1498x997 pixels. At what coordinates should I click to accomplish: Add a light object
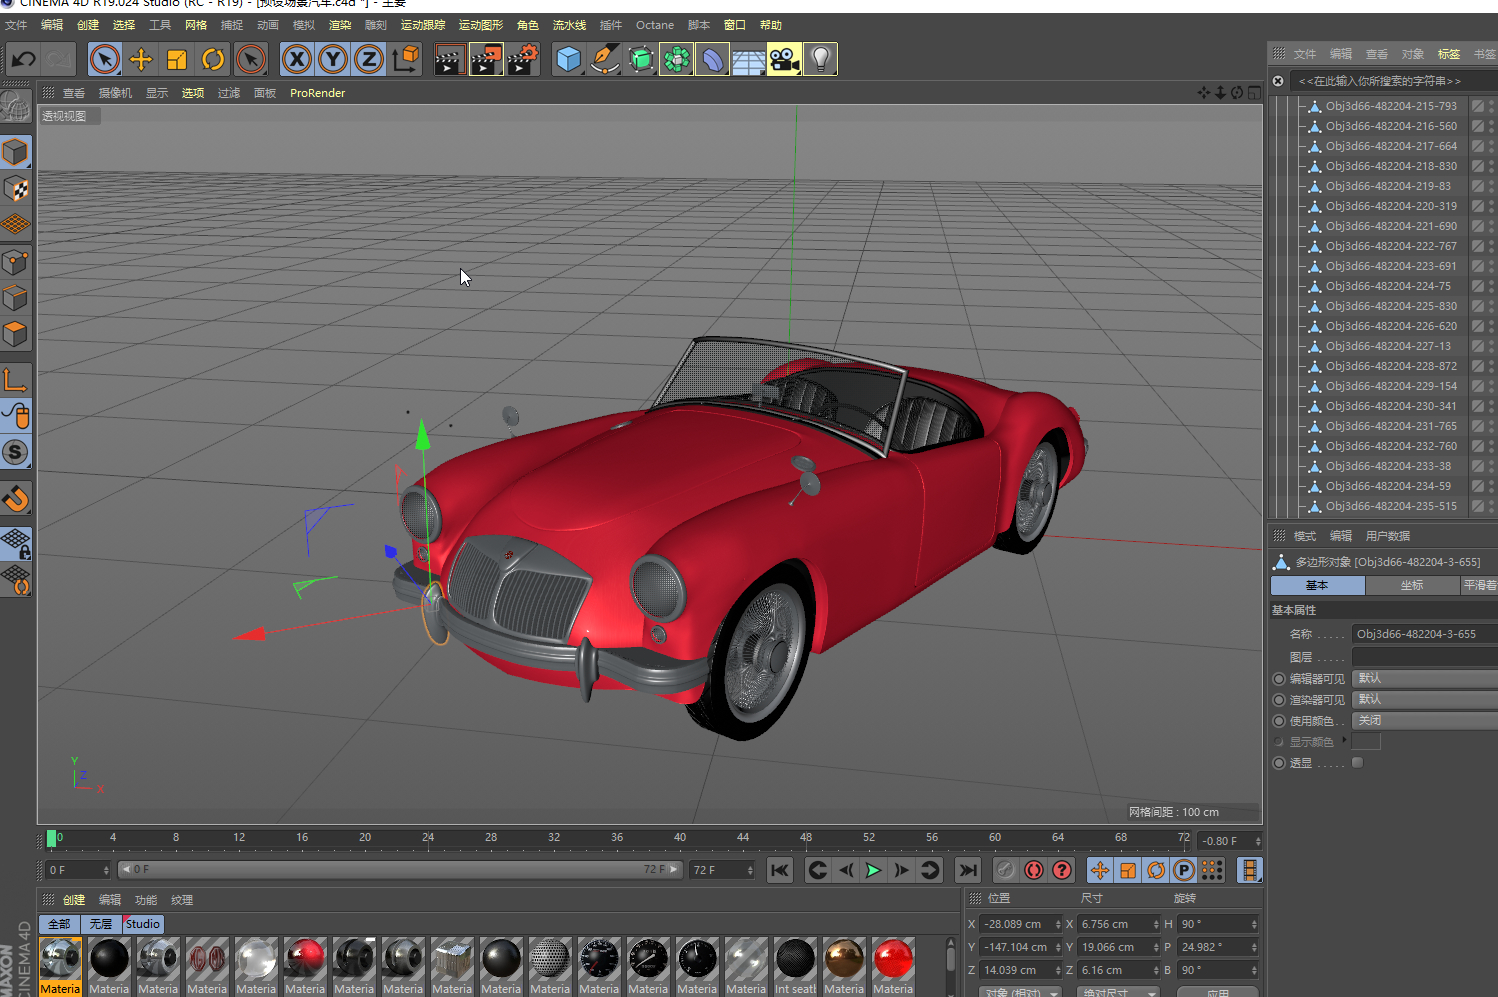click(820, 60)
